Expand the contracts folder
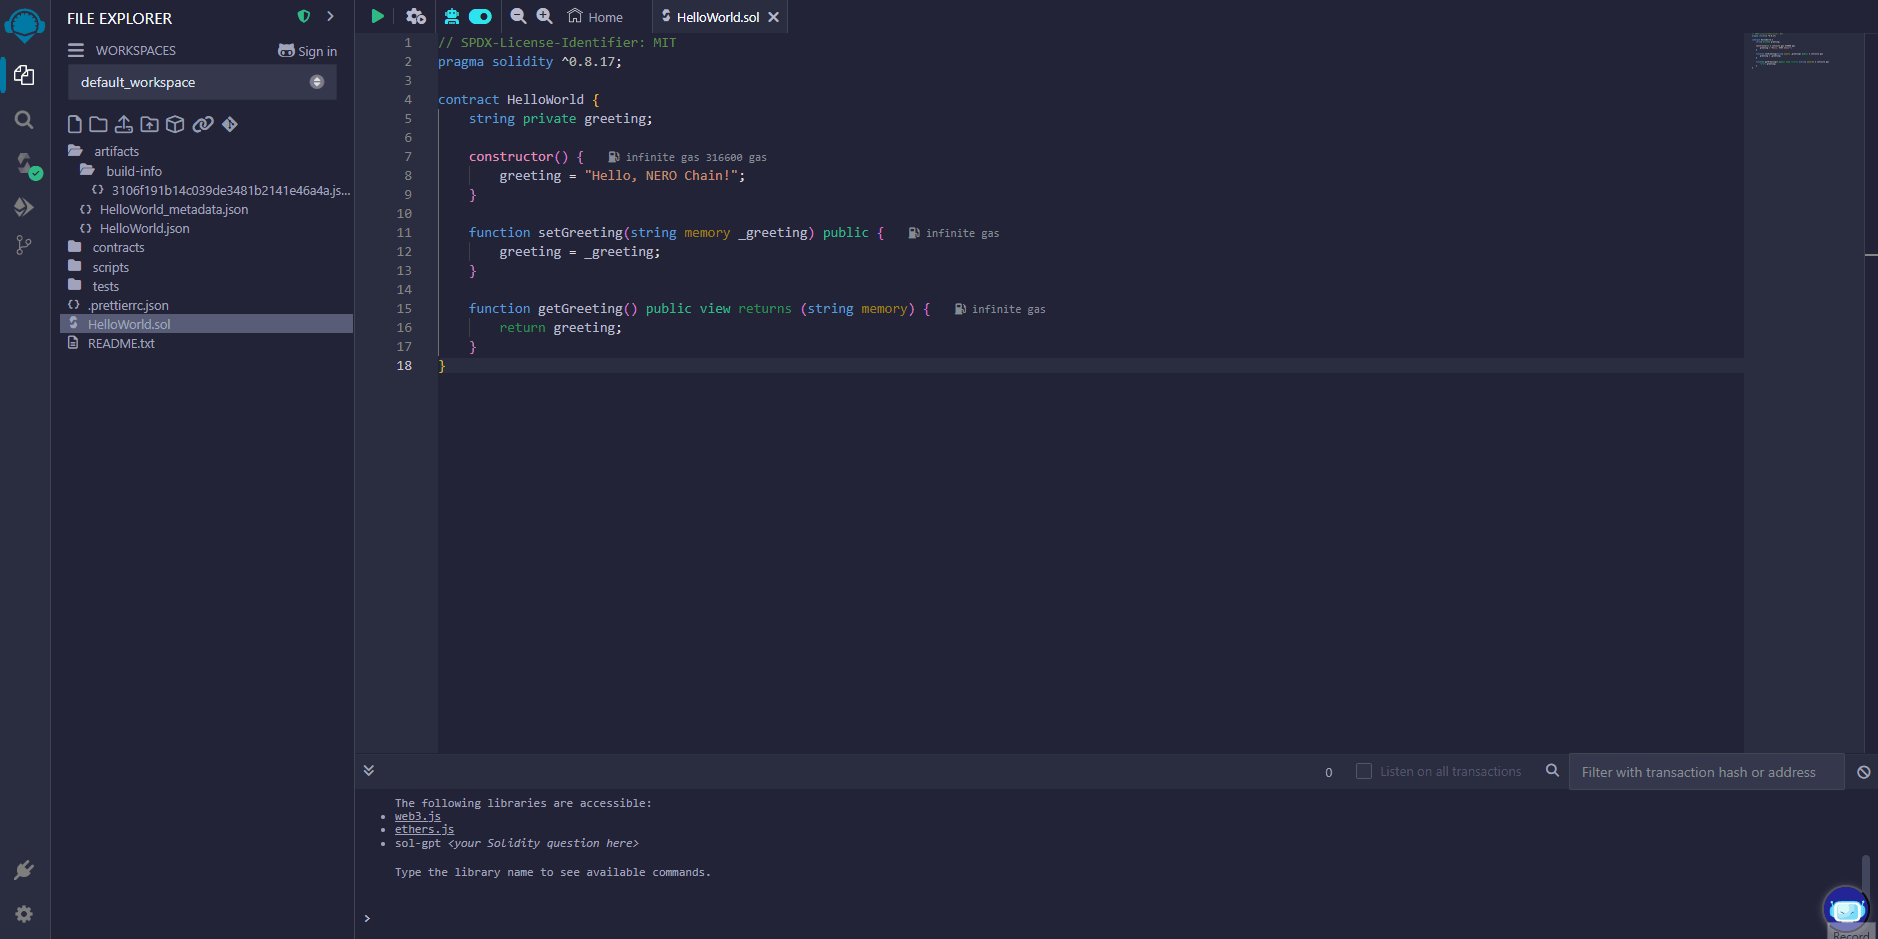The image size is (1878, 939). [118, 247]
